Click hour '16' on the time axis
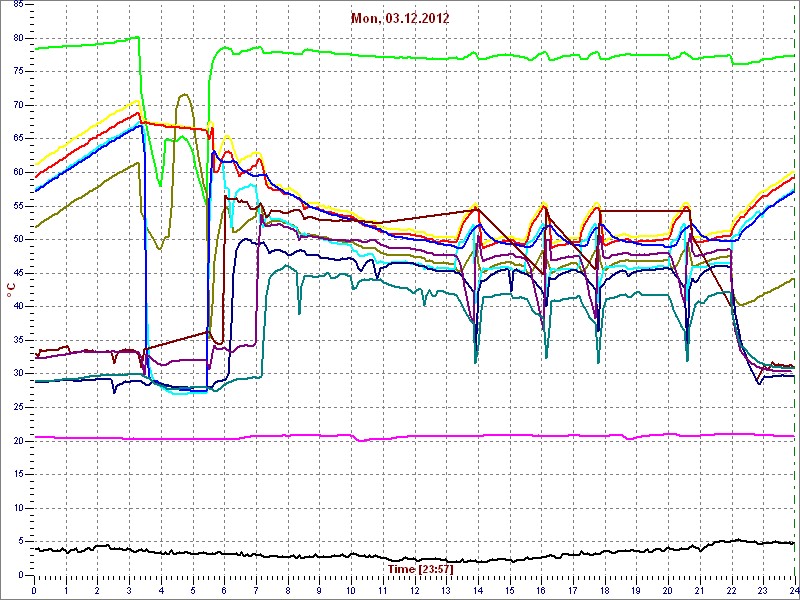This screenshot has width=800, height=600. tap(541, 589)
